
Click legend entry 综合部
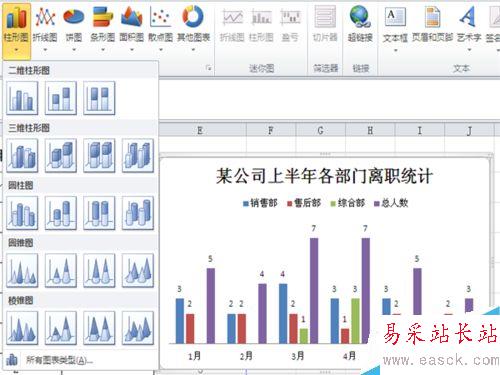348,203
